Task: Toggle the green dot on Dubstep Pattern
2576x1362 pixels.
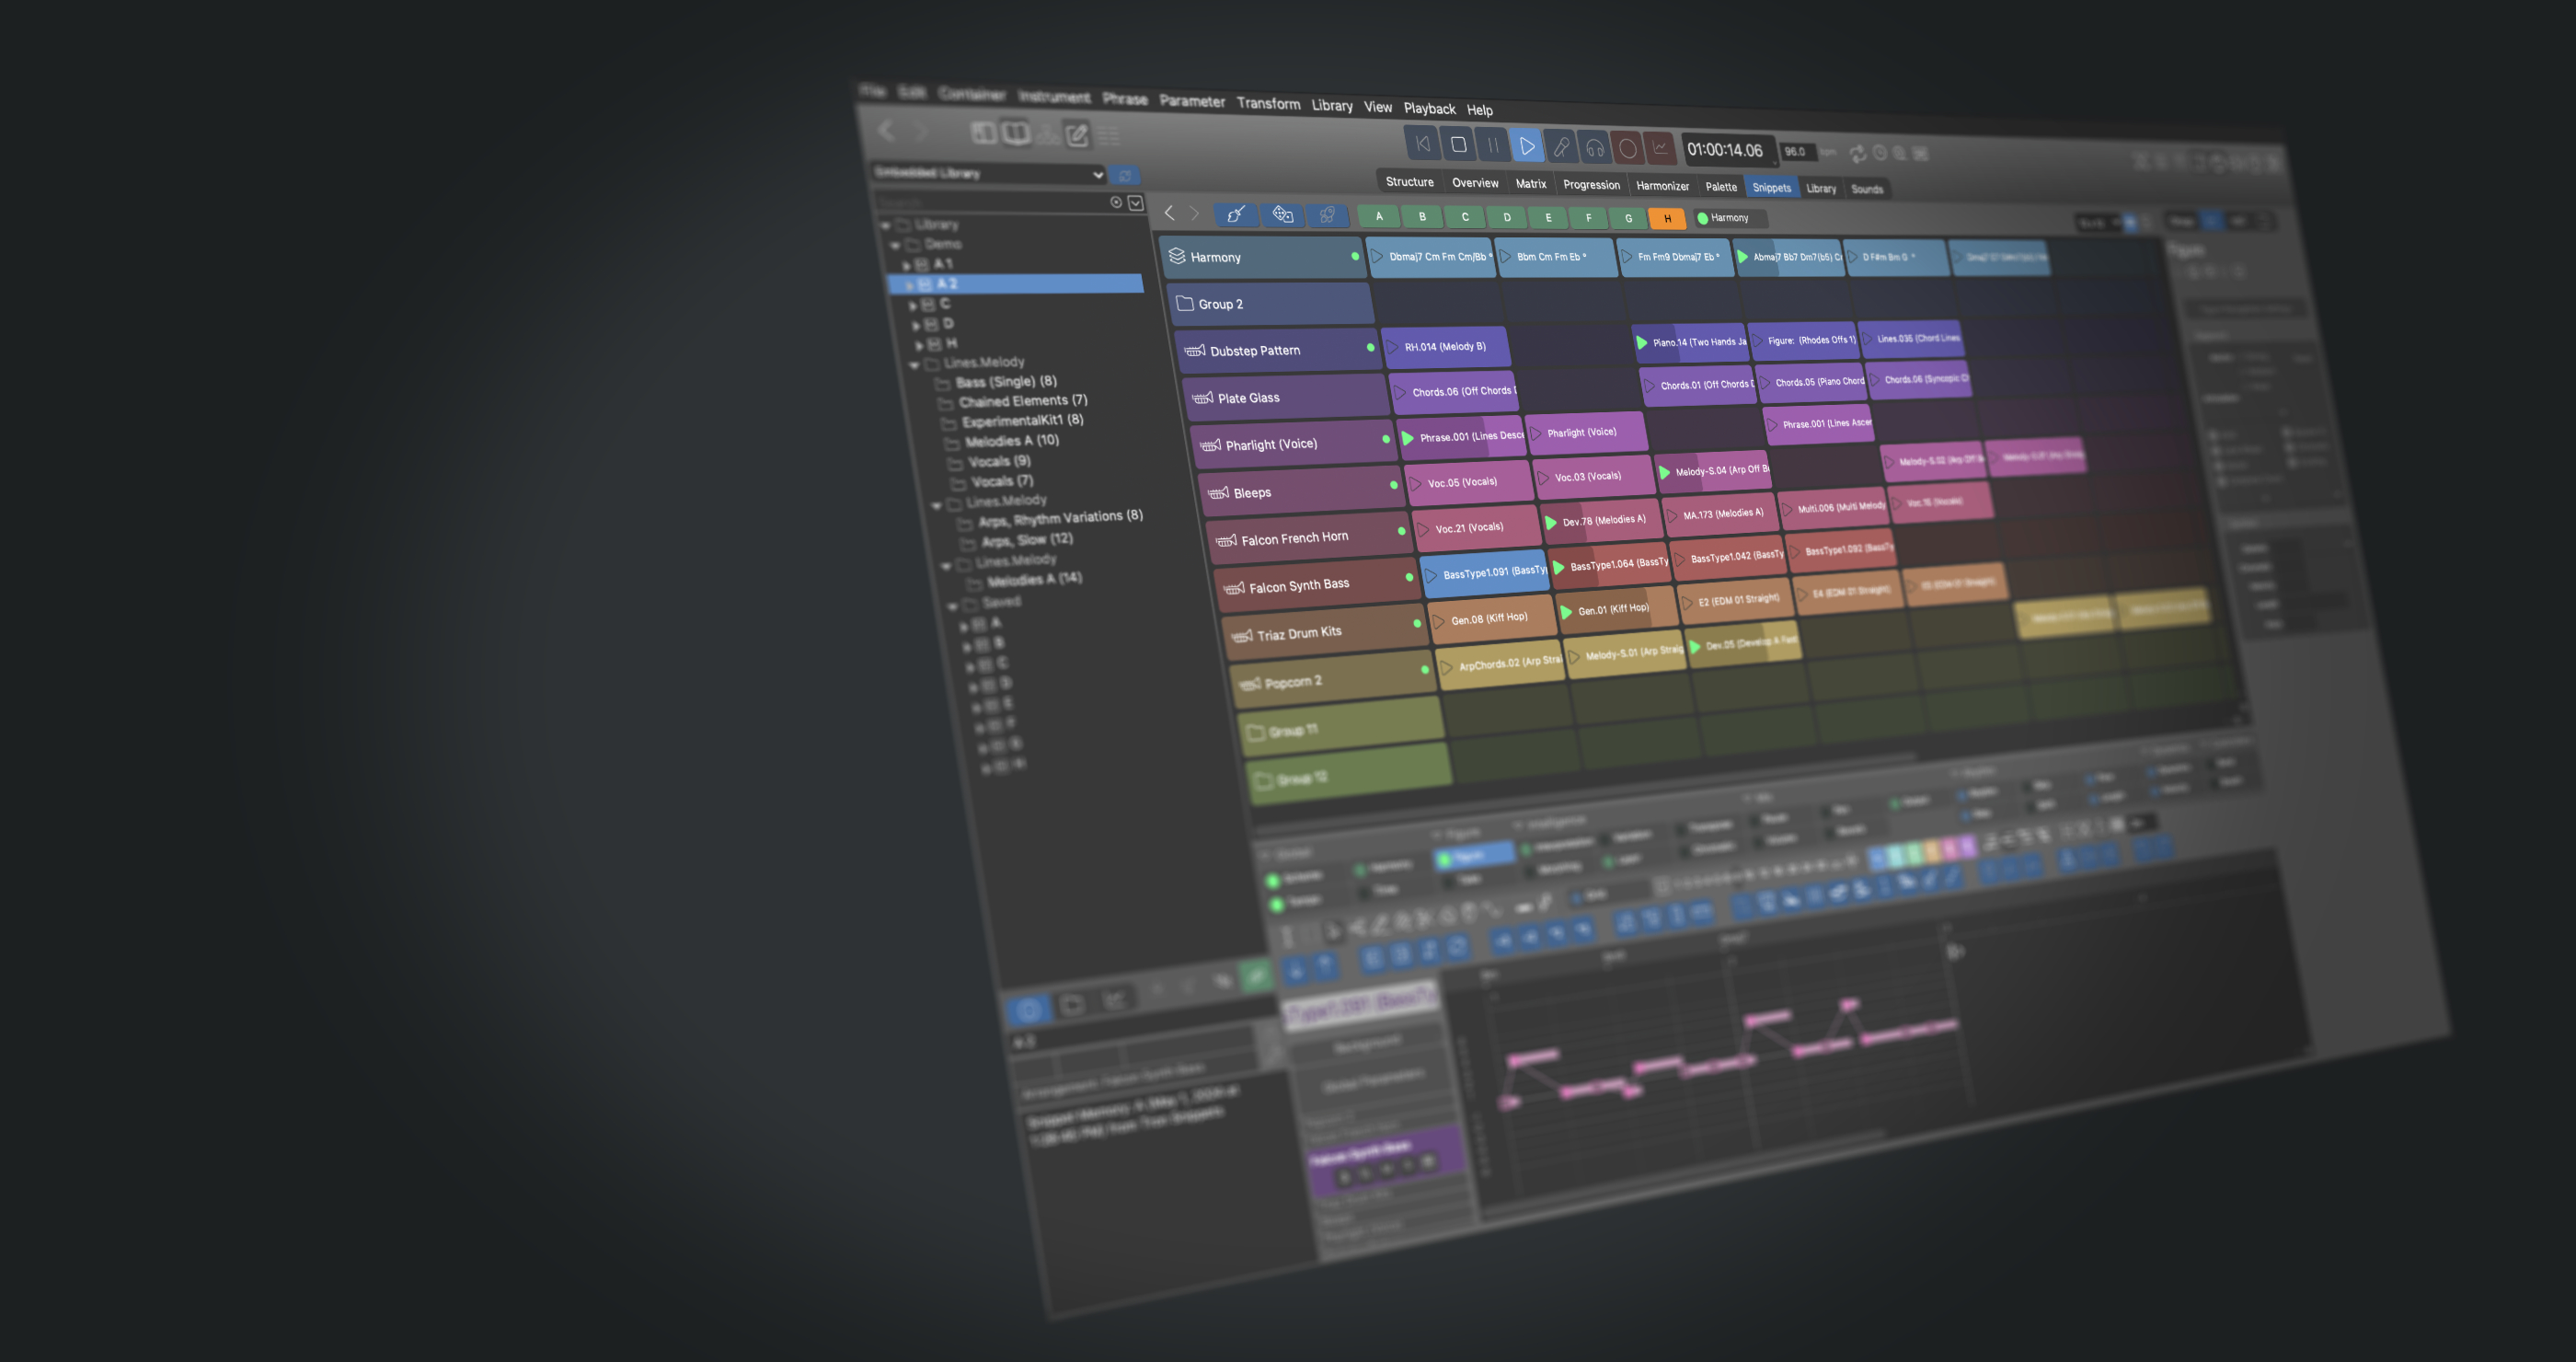Action: coord(1370,347)
